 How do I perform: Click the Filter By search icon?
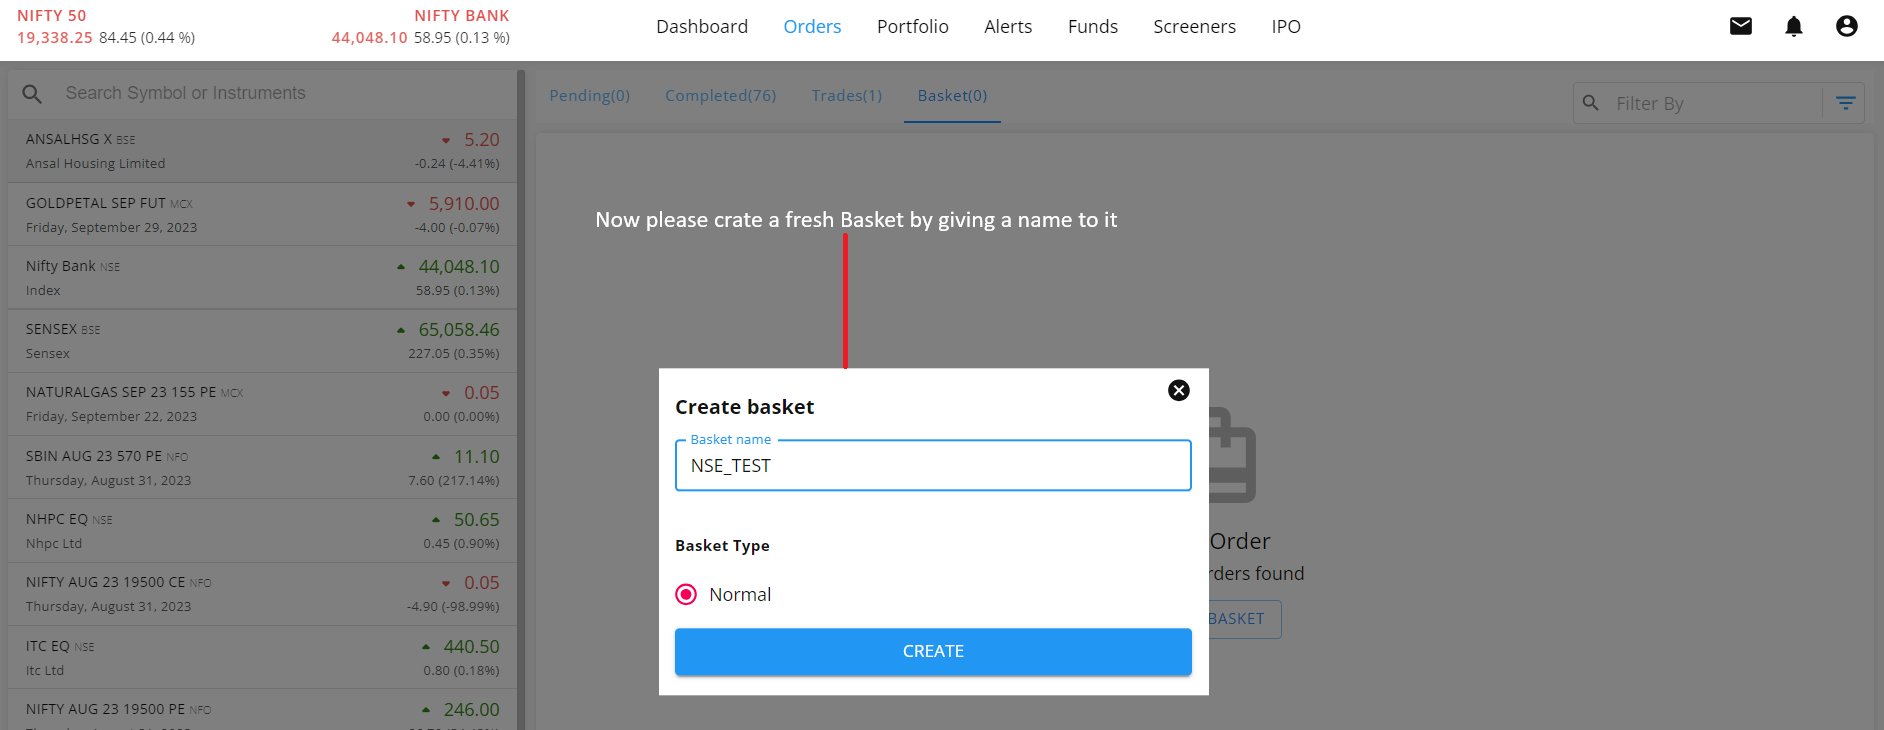(1591, 103)
